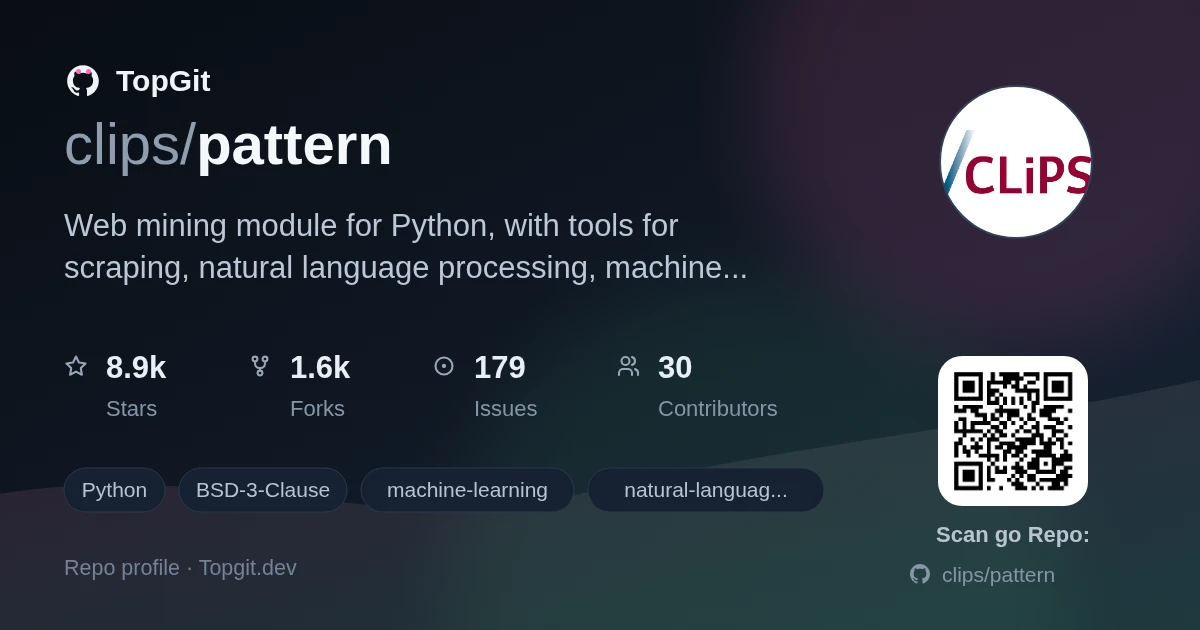This screenshot has height=630, width=1200.
Task: Select the machine-learning topic tag
Action: pyautogui.click(x=467, y=490)
